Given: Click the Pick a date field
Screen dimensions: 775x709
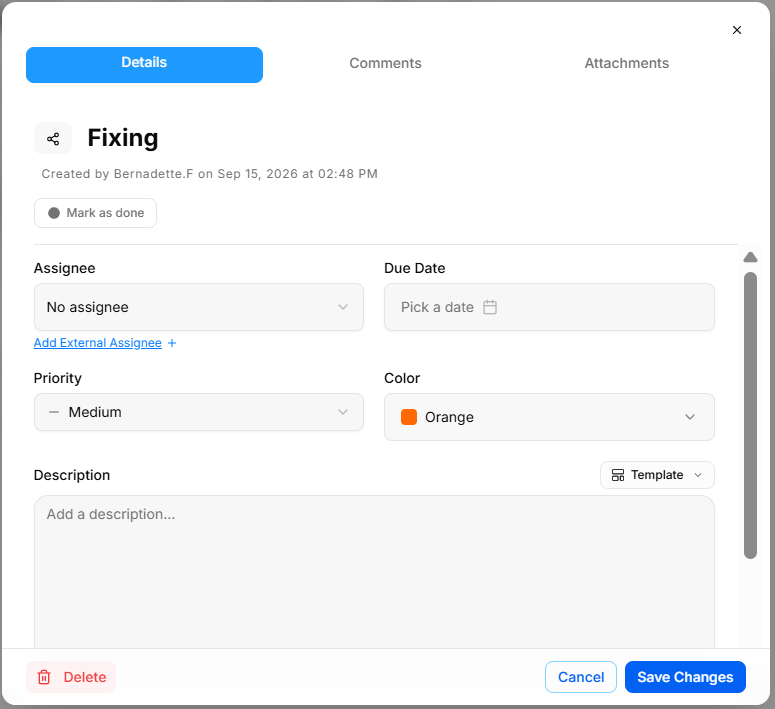Looking at the screenshot, I should pos(549,307).
